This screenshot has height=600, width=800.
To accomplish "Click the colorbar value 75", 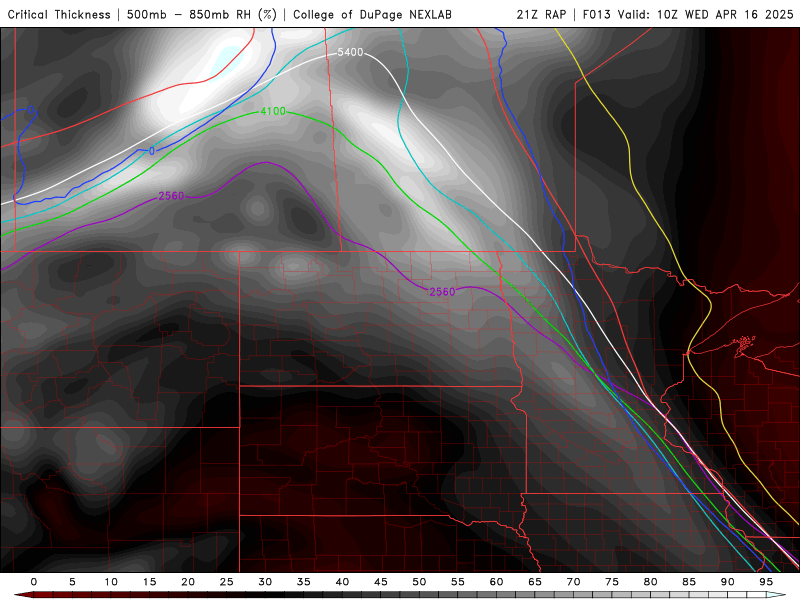I will point(612,582).
